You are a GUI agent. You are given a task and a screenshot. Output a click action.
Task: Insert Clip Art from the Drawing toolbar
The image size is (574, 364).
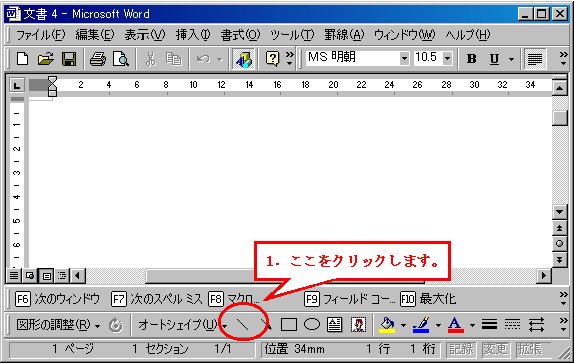(358, 324)
